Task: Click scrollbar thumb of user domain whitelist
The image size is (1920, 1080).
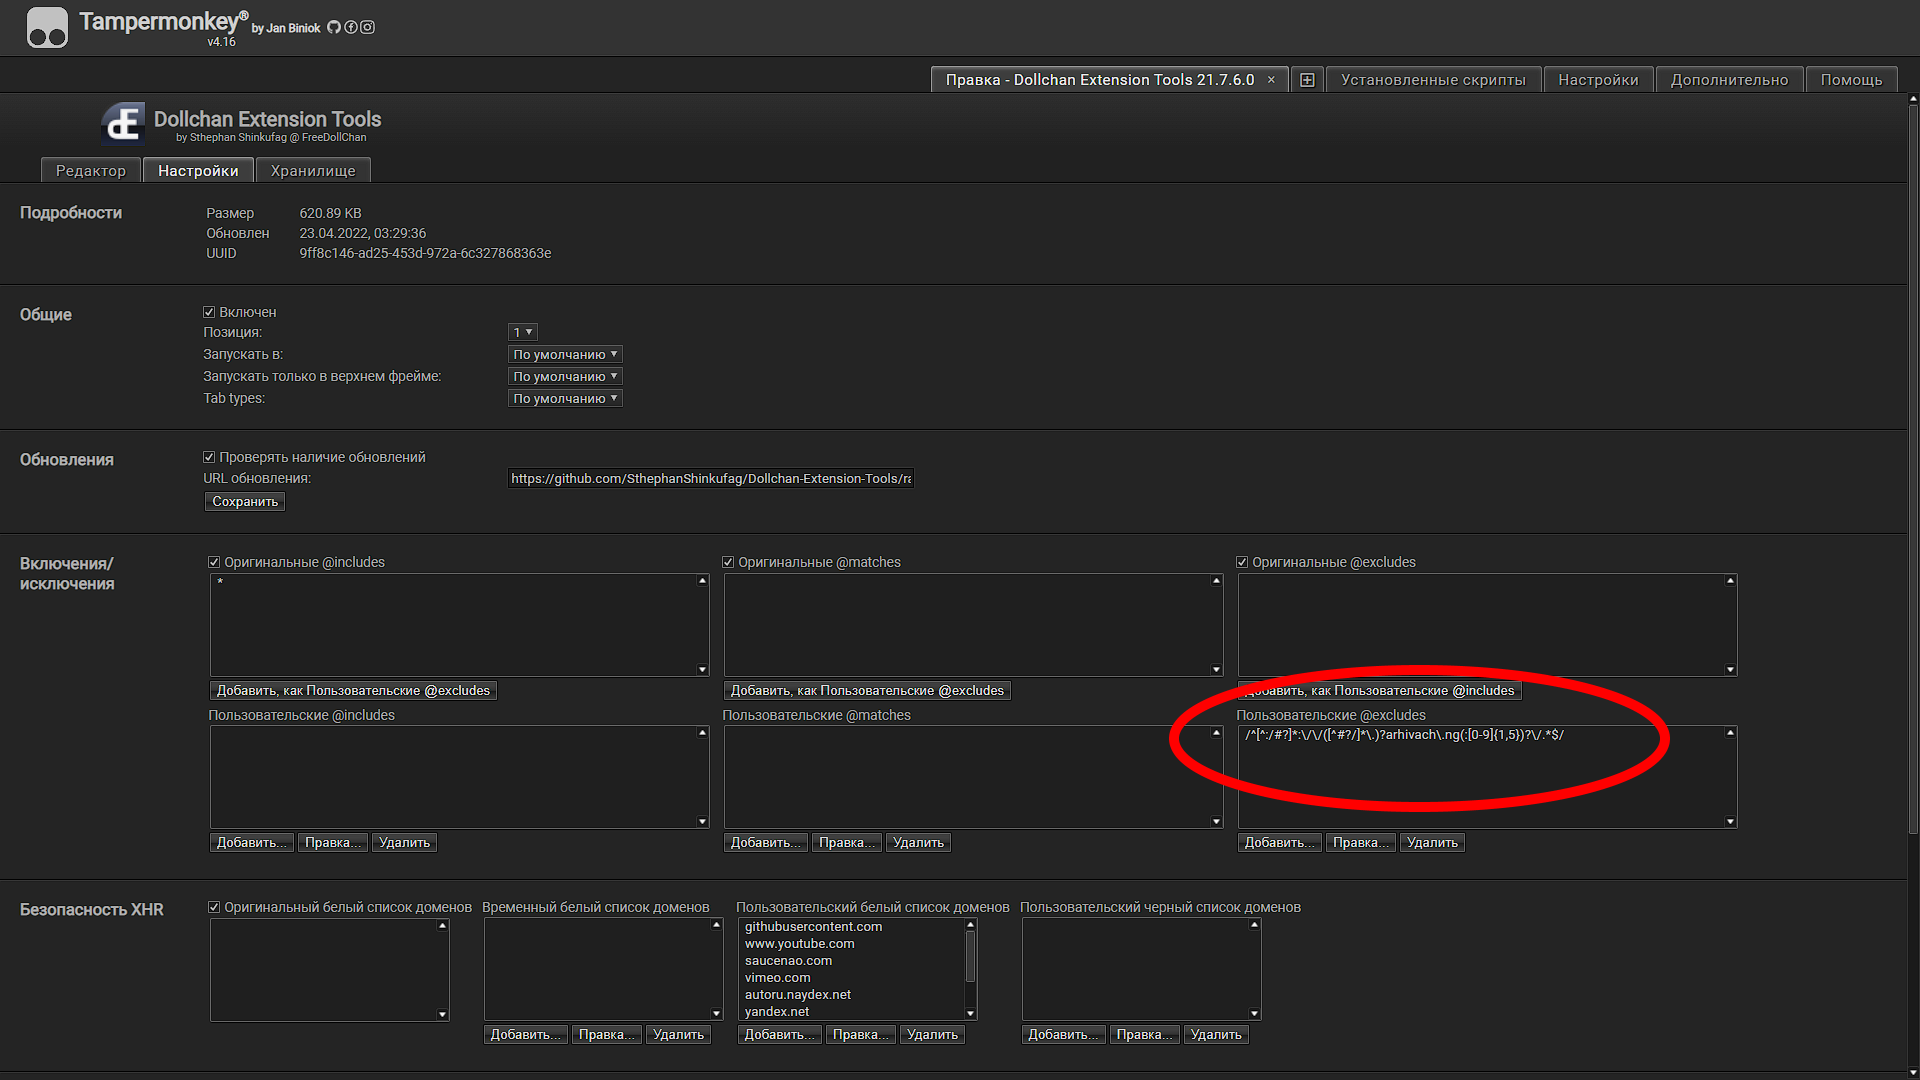Action: click(970, 956)
